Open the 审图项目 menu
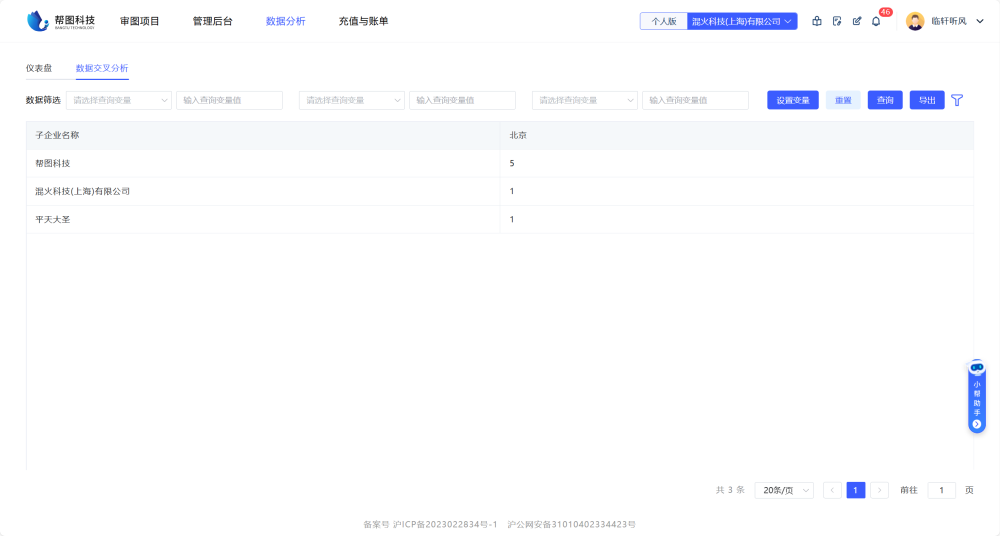 point(140,21)
